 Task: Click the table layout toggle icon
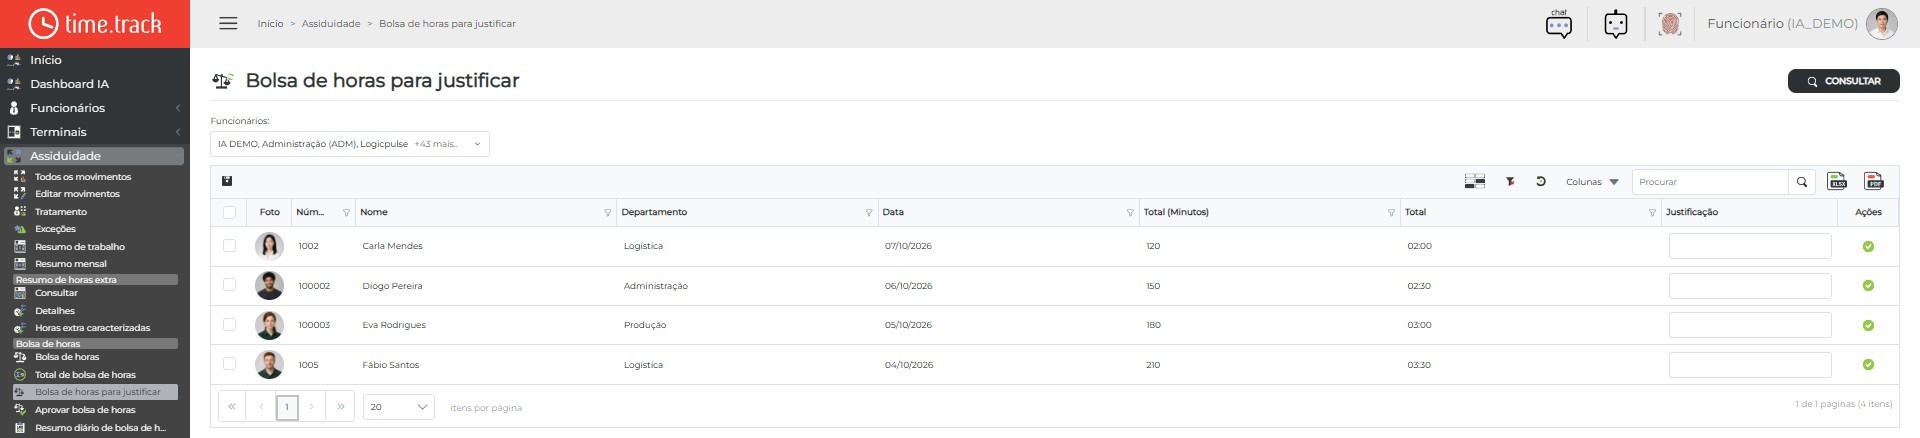click(x=1474, y=181)
